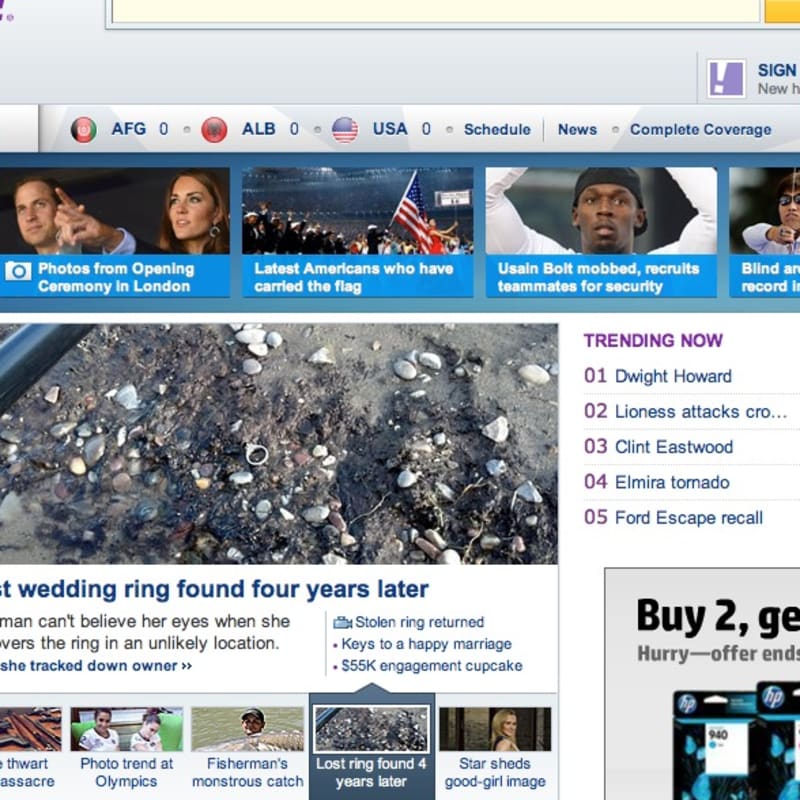Click the Photo trend at Olympics thumbnail image
This screenshot has height=800, width=800.
(127, 729)
